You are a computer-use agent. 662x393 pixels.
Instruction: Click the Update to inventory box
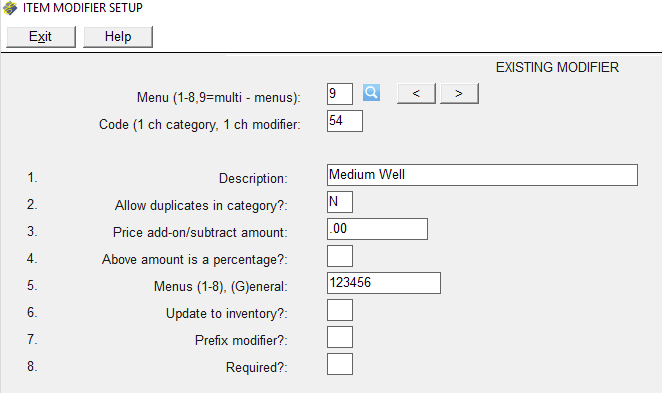pyautogui.click(x=340, y=310)
